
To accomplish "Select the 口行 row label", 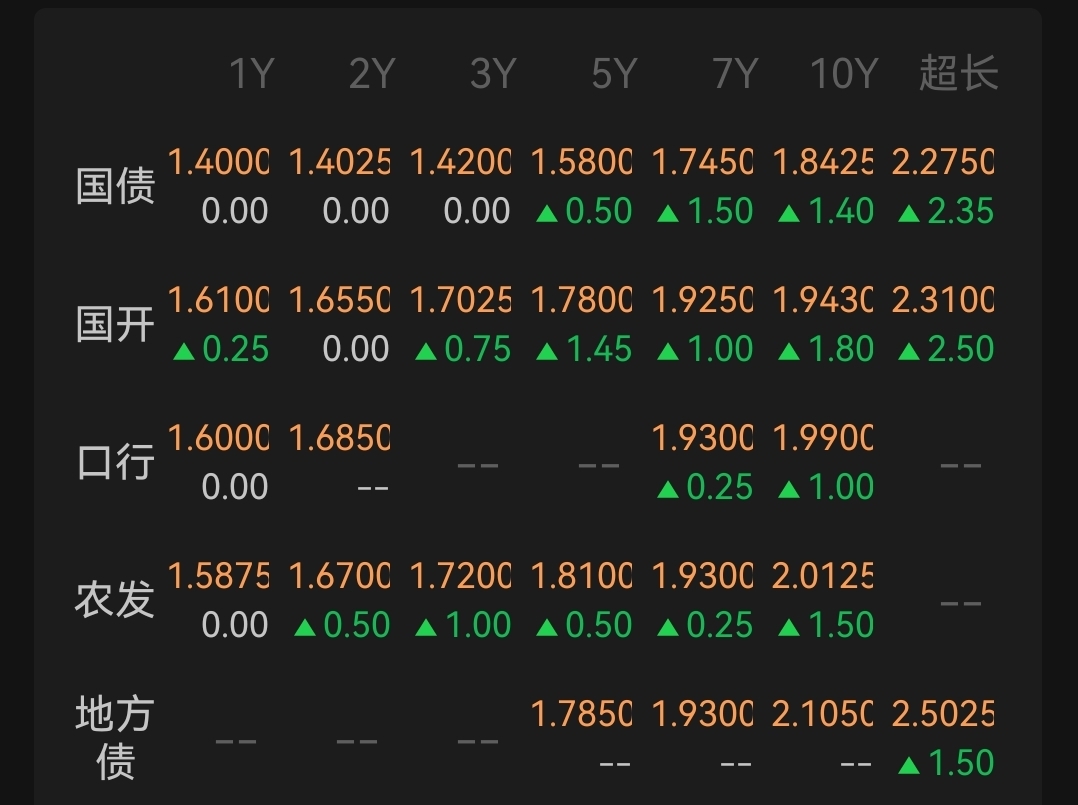I will [x=115, y=462].
